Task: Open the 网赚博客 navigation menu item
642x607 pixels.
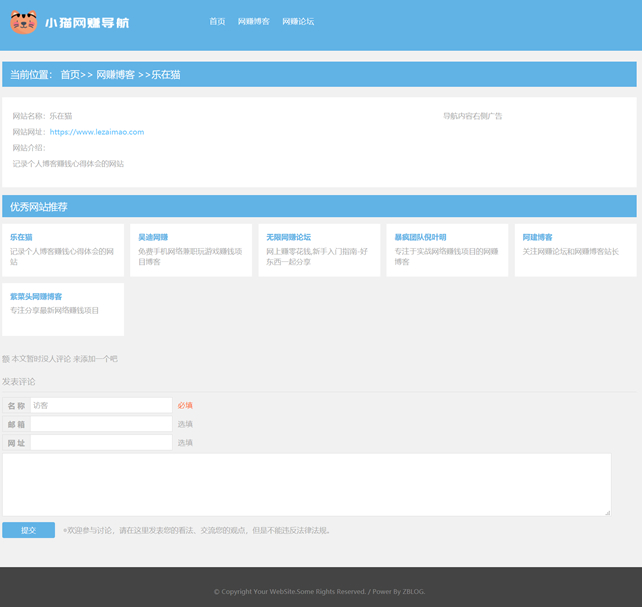Action: [x=253, y=21]
